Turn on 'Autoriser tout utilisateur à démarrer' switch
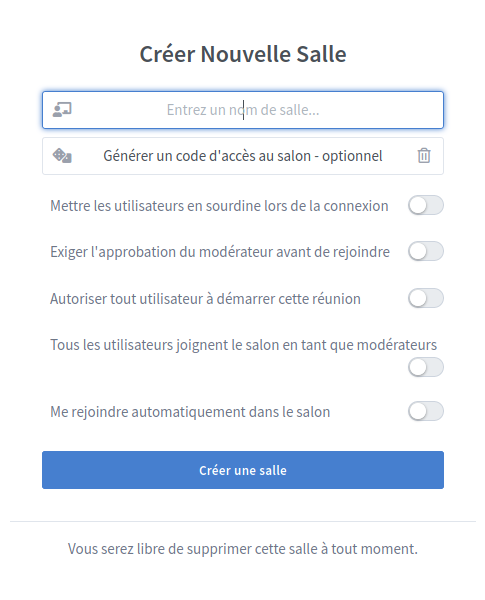485x600 pixels. tap(426, 298)
